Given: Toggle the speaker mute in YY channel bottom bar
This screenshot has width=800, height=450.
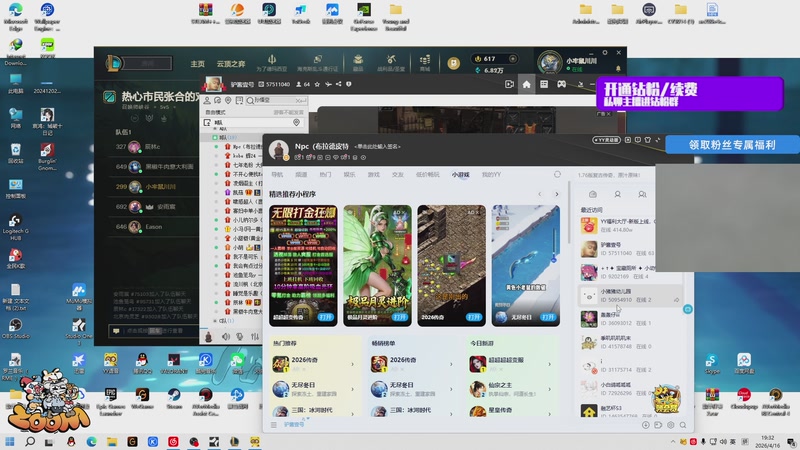Looking at the screenshot, I should (x=226, y=337).
